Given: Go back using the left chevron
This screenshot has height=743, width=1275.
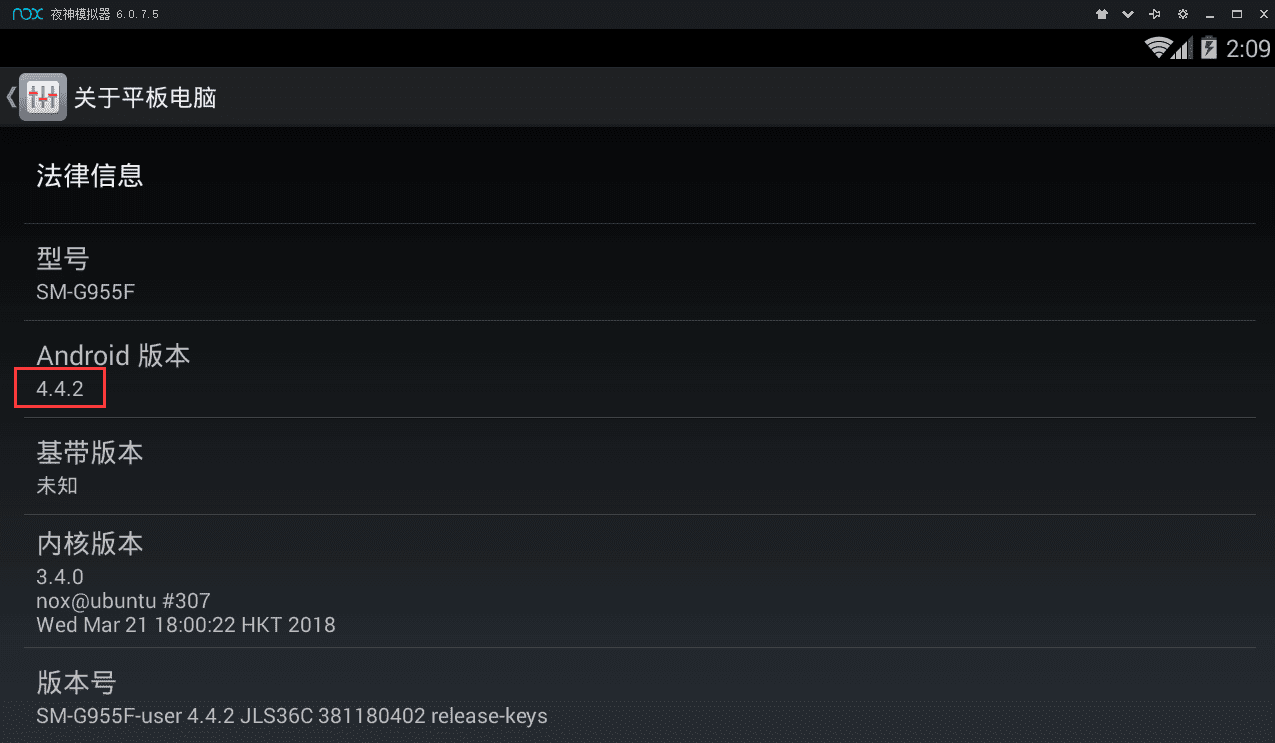Looking at the screenshot, I should pyautogui.click(x=10, y=97).
